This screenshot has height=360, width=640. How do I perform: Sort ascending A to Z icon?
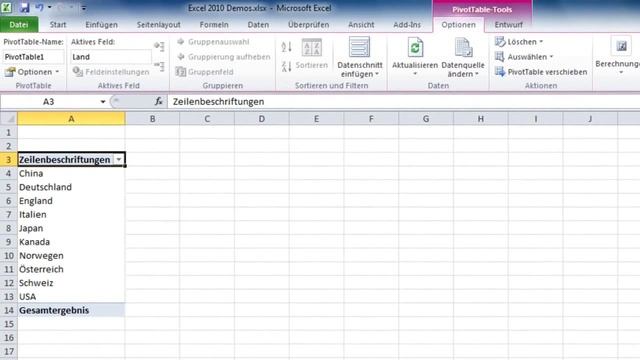pyautogui.click(x=287, y=47)
